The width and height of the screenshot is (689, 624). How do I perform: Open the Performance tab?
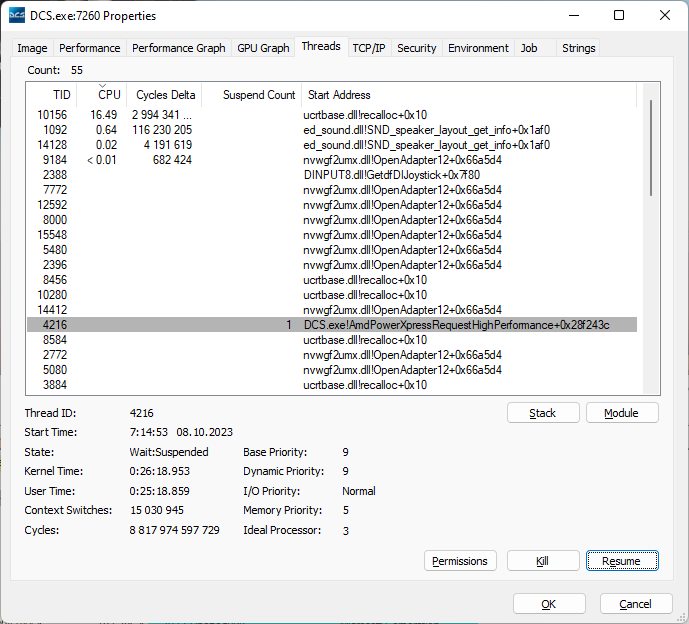(90, 48)
